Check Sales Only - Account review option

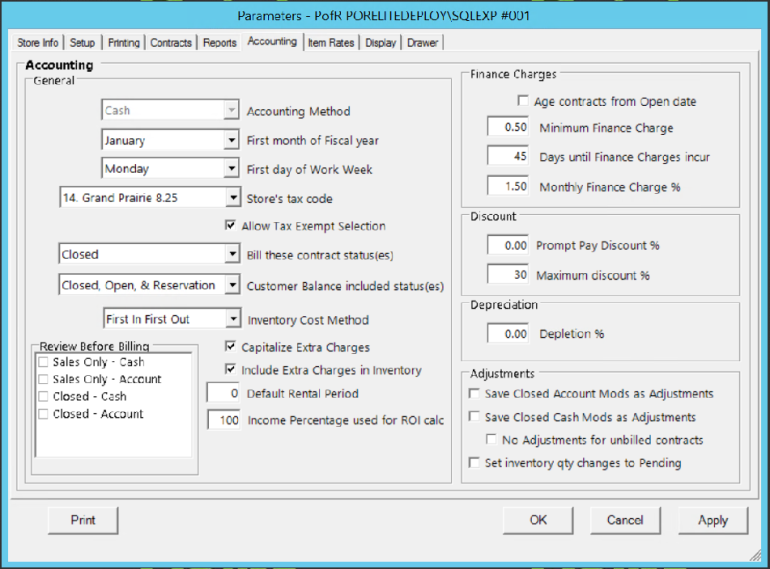click(x=44, y=379)
